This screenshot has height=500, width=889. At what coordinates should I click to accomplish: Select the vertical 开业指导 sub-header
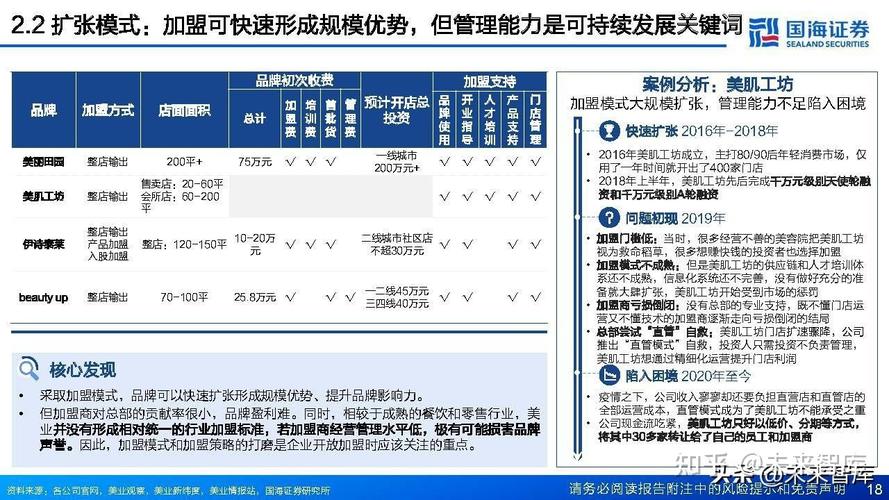(467, 119)
